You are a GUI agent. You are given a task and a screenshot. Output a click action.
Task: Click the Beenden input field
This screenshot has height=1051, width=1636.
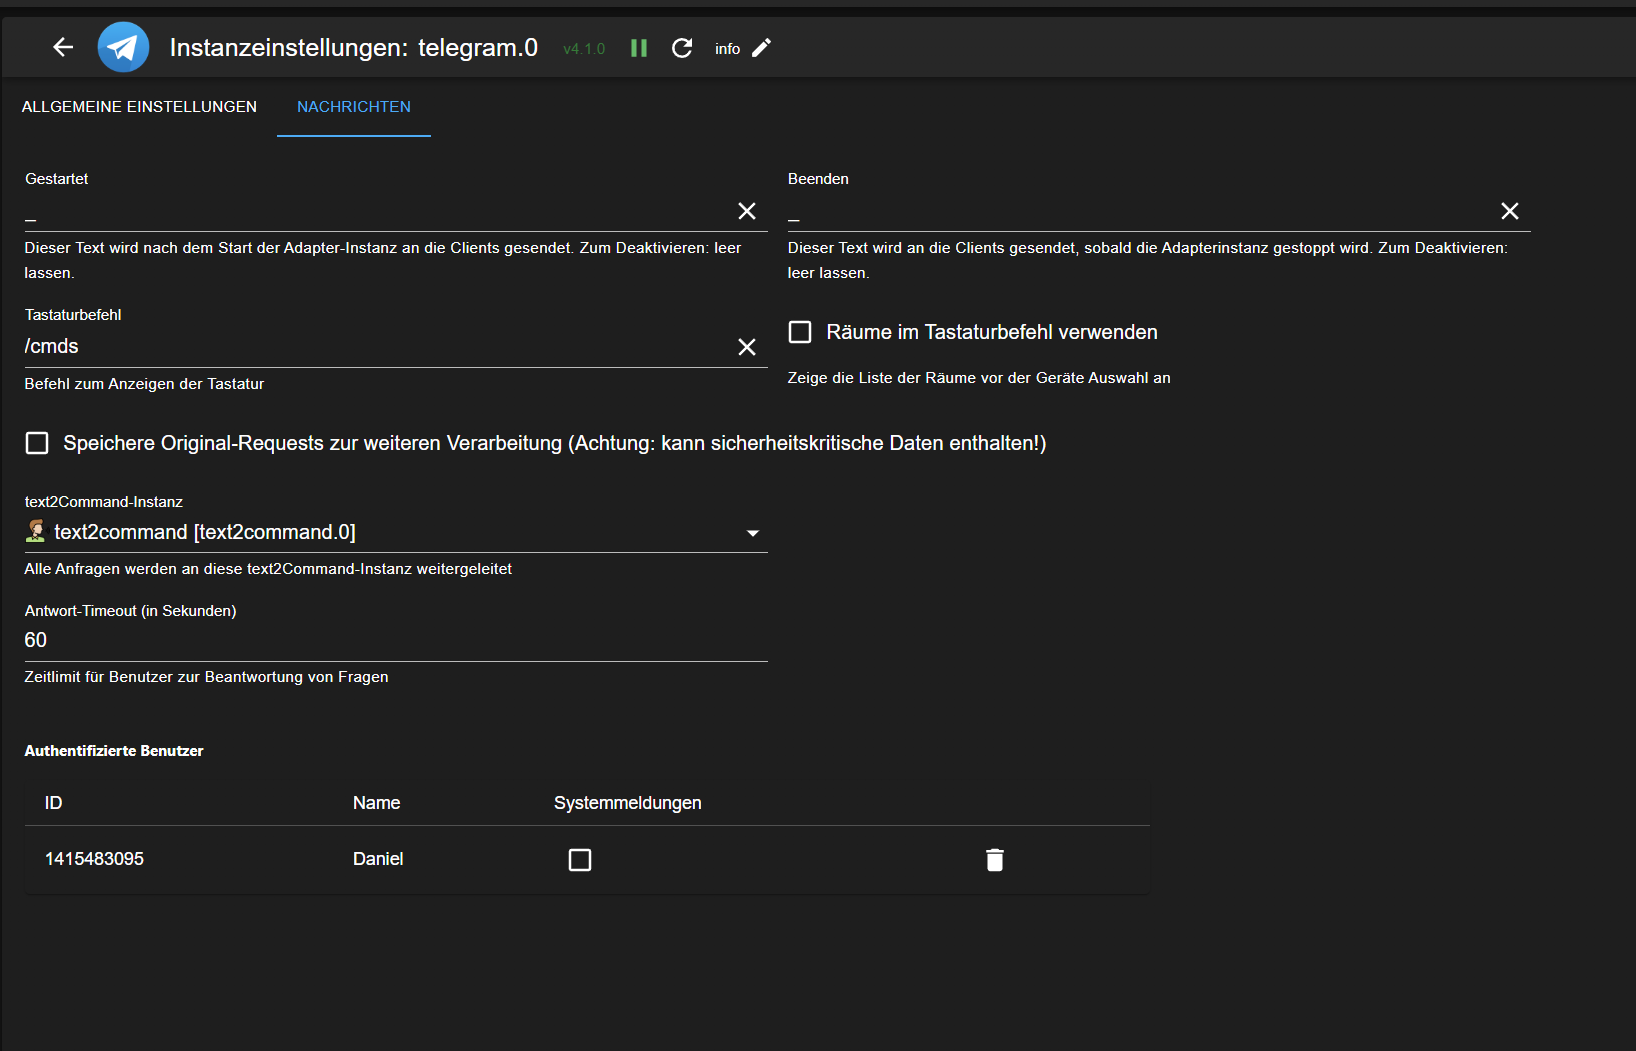(1141, 212)
